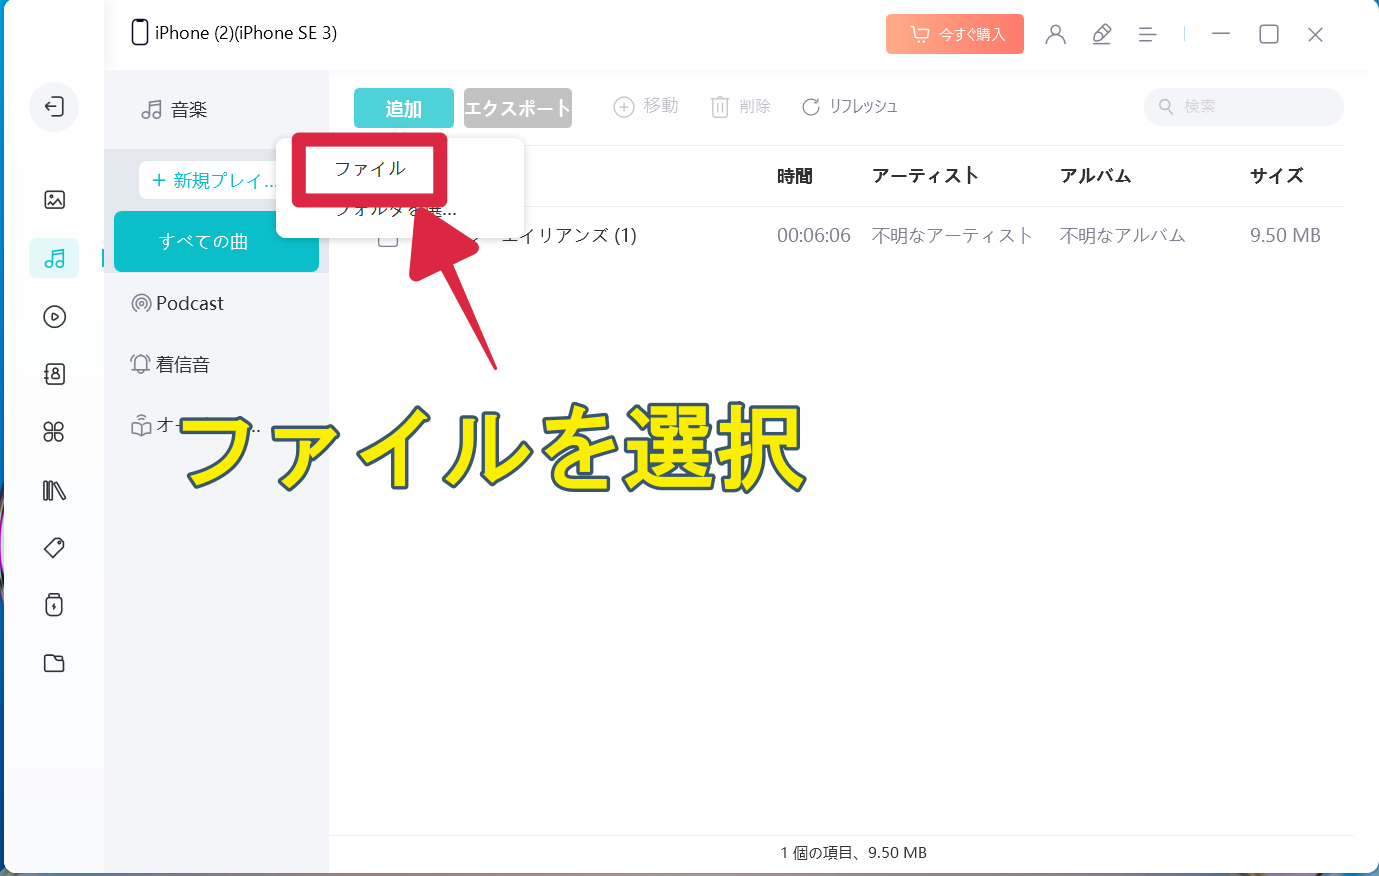
Task: Expand the 追加 add dropdown
Action: 403,108
